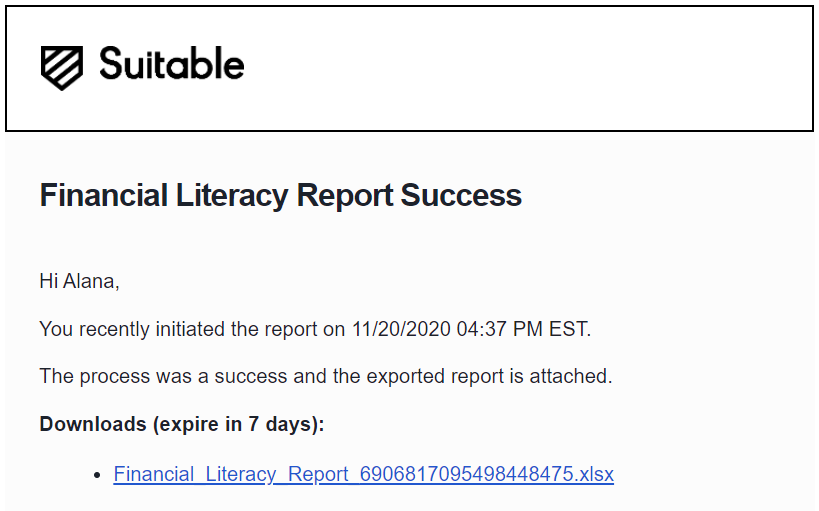Click the Suitable wordmark text
This screenshot has width=819, height=511.
[172, 63]
